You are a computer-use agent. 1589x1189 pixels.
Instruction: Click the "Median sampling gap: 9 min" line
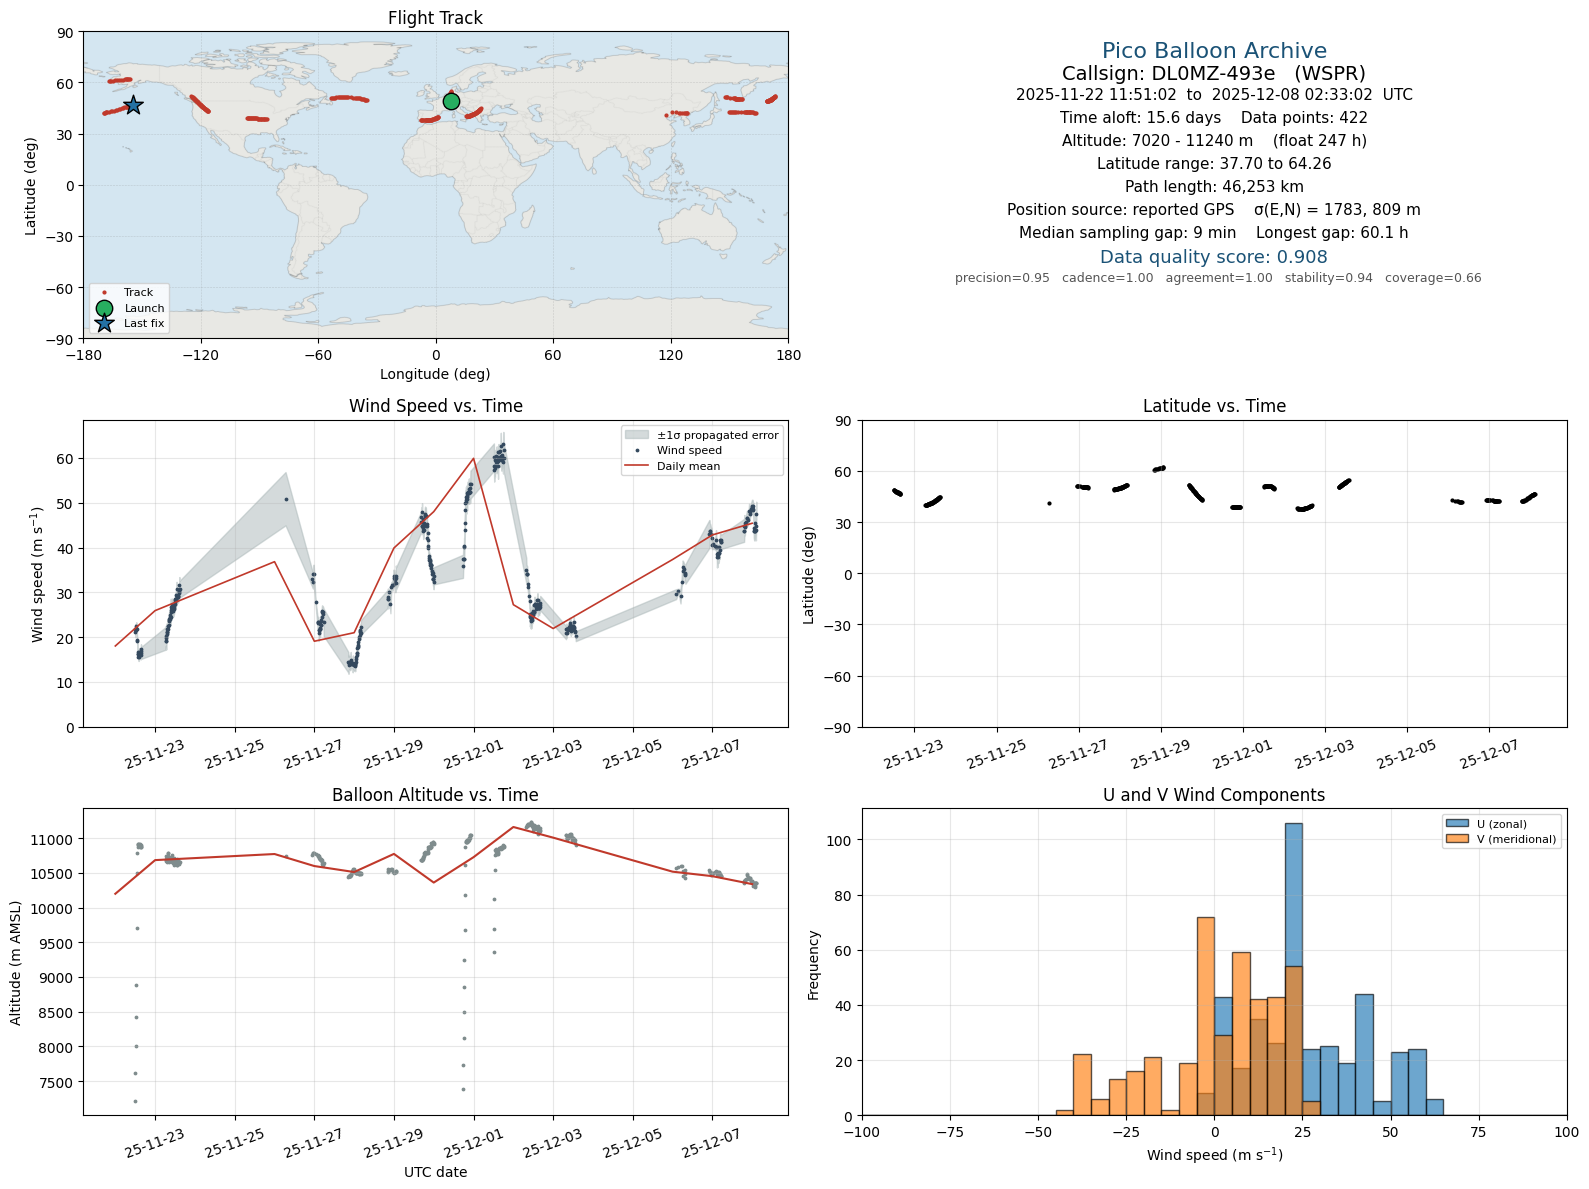coord(1214,233)
